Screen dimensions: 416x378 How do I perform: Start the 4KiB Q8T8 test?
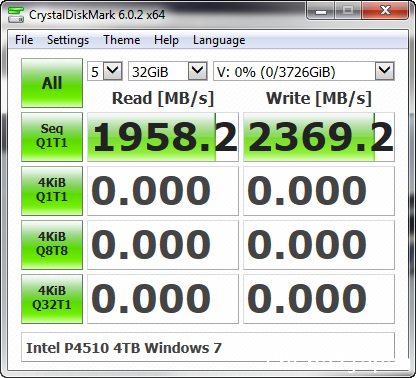point(52,245)
